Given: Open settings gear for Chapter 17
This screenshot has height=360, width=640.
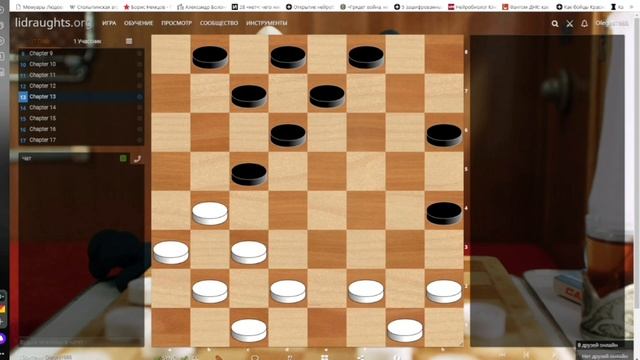Looking at the screenshot, I should (139, 140).
